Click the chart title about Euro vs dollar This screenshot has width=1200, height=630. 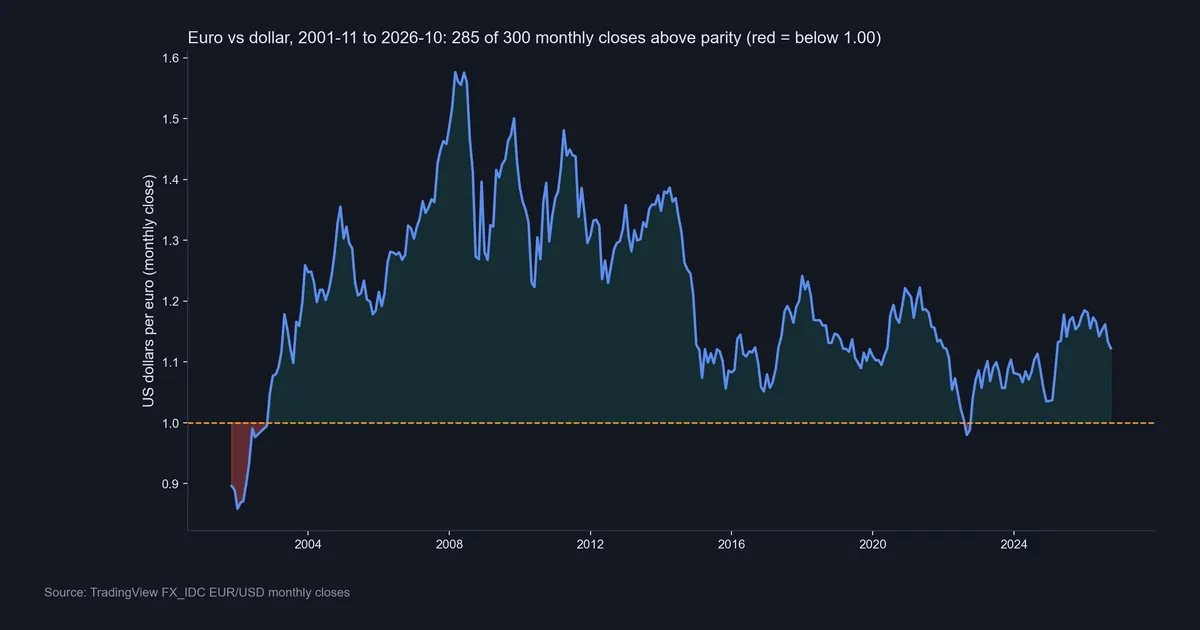point(534,38)
